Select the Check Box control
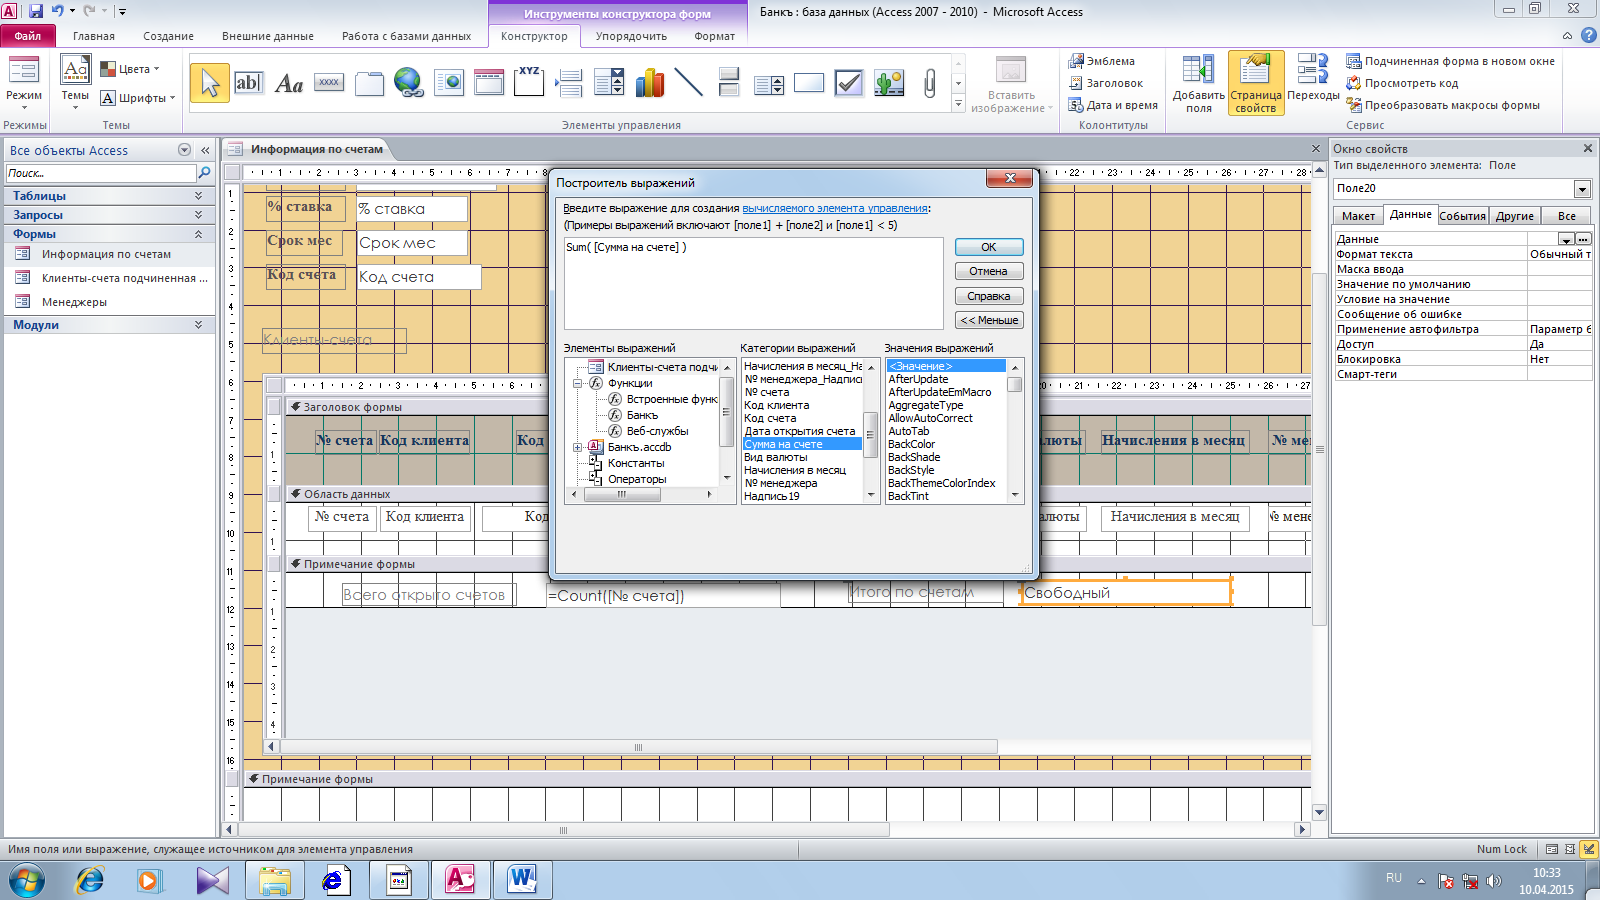The image size is (1600, 900). click(849, 83)
